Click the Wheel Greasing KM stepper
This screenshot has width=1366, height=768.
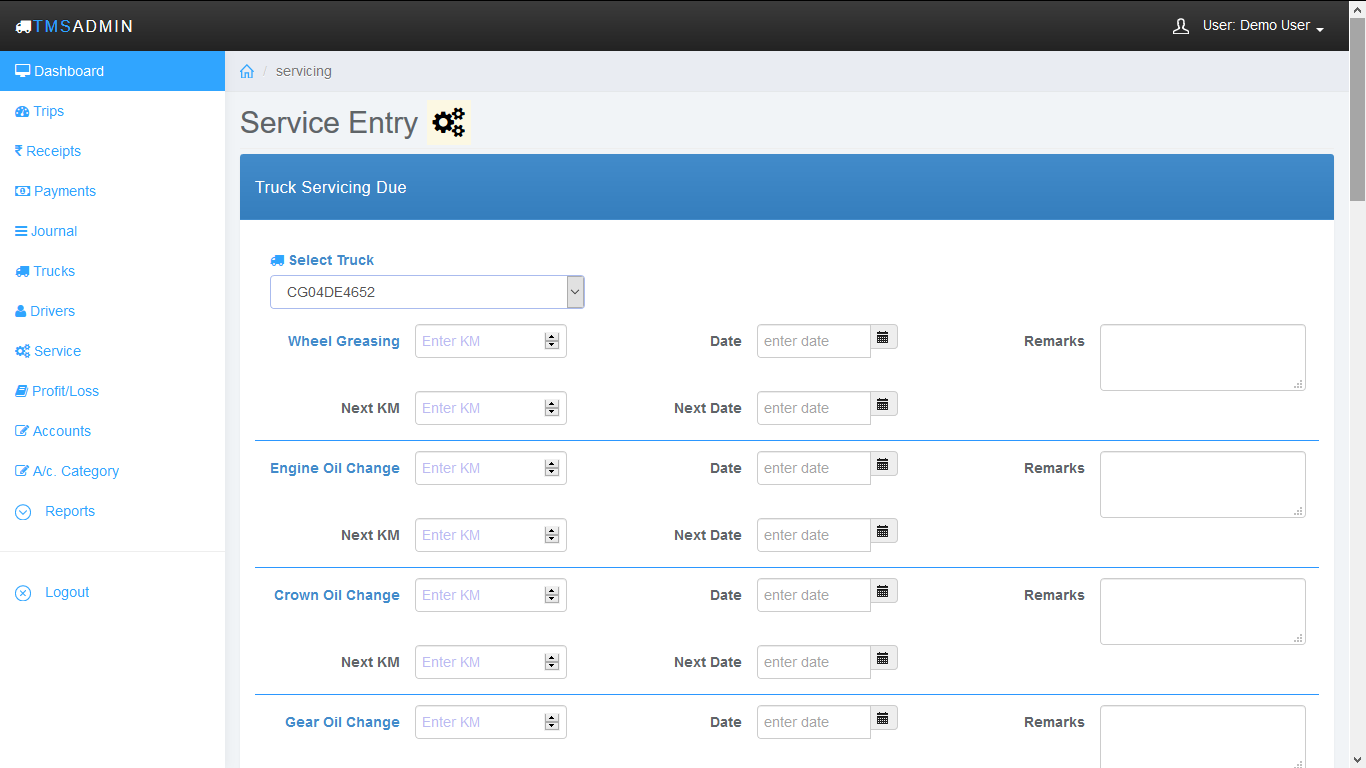click(x=552, y=341)
